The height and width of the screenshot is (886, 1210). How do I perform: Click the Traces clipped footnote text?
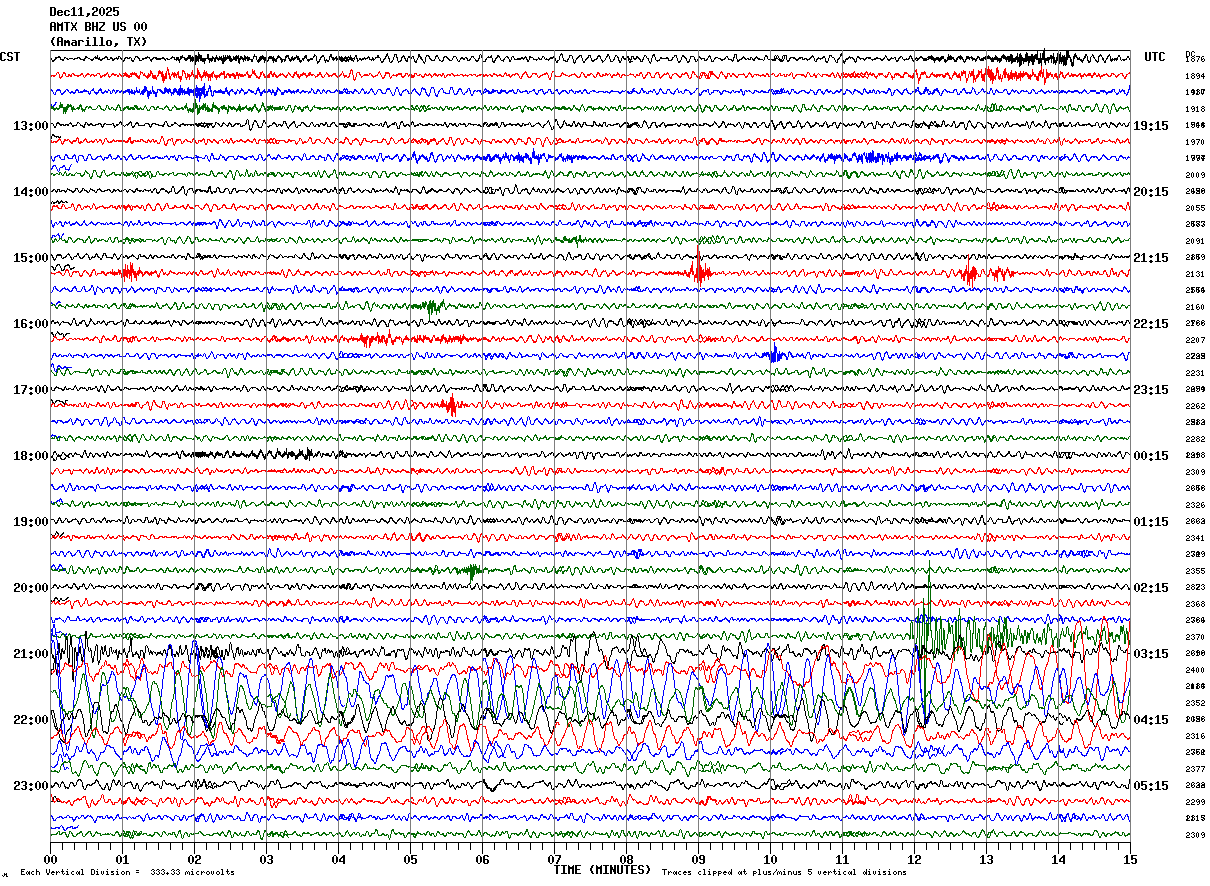[x=784, y=872]
